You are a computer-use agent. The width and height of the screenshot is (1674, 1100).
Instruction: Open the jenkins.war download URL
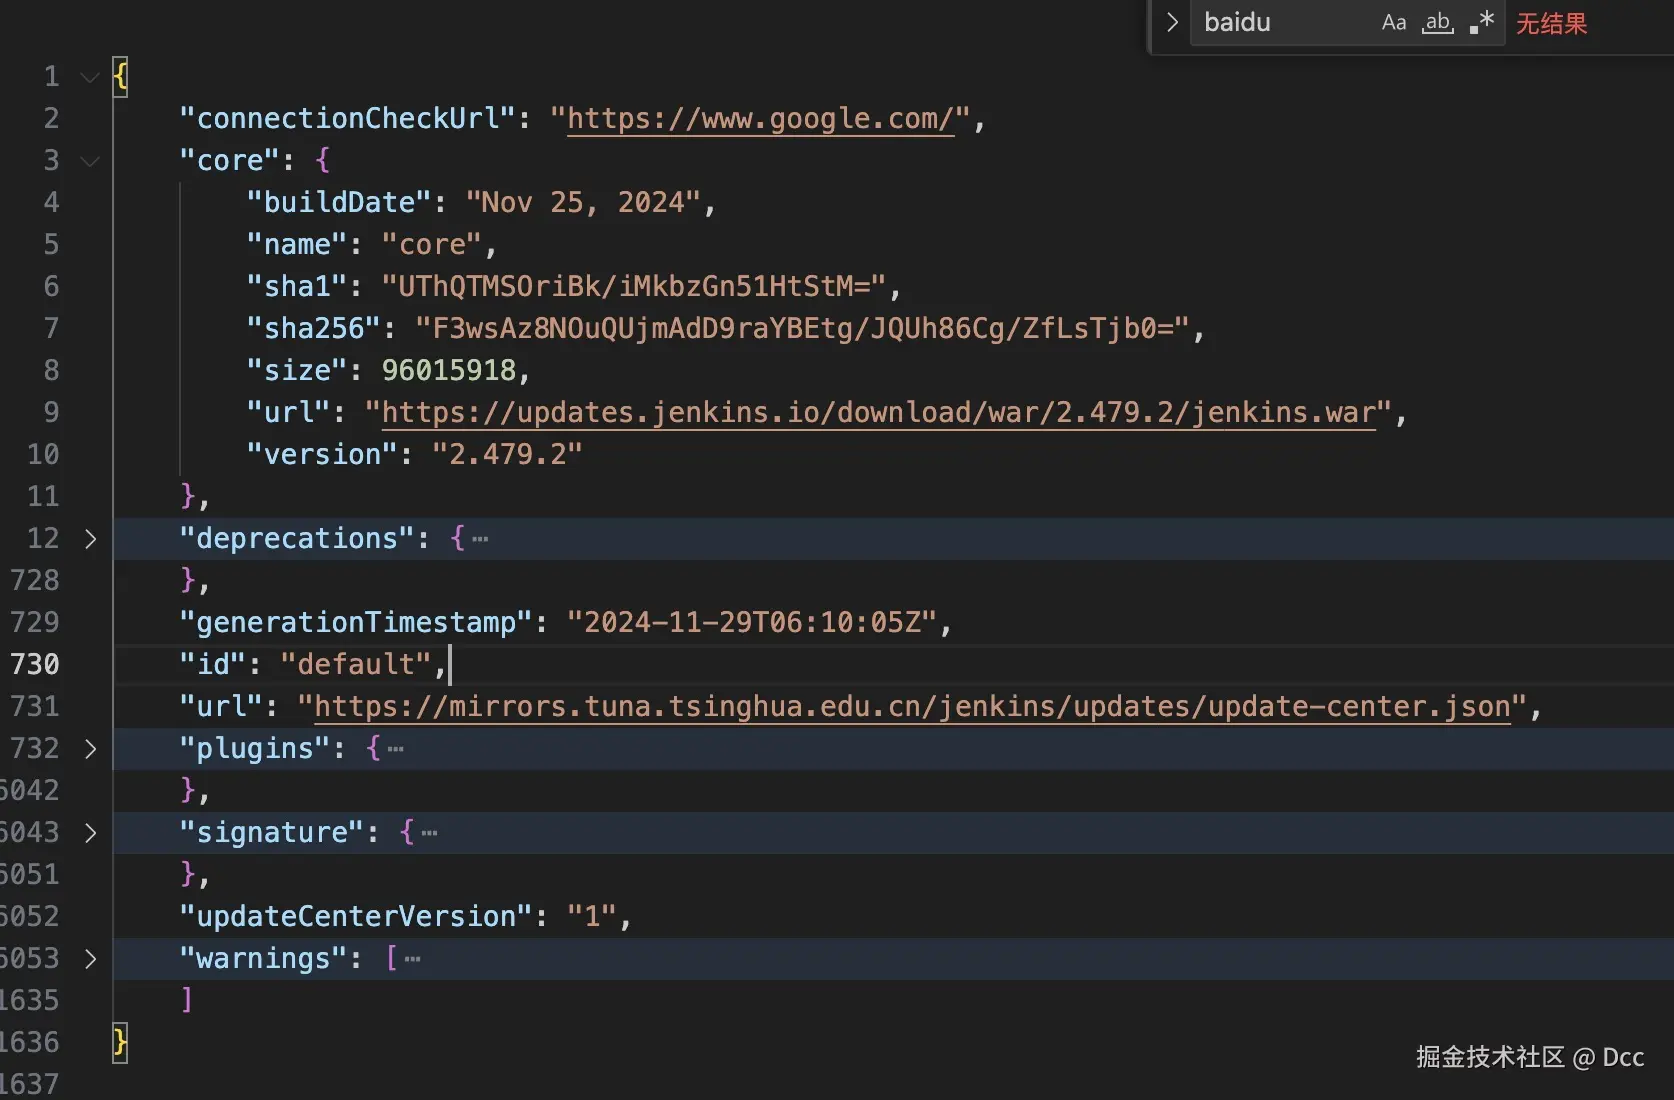tap(878, 413)
